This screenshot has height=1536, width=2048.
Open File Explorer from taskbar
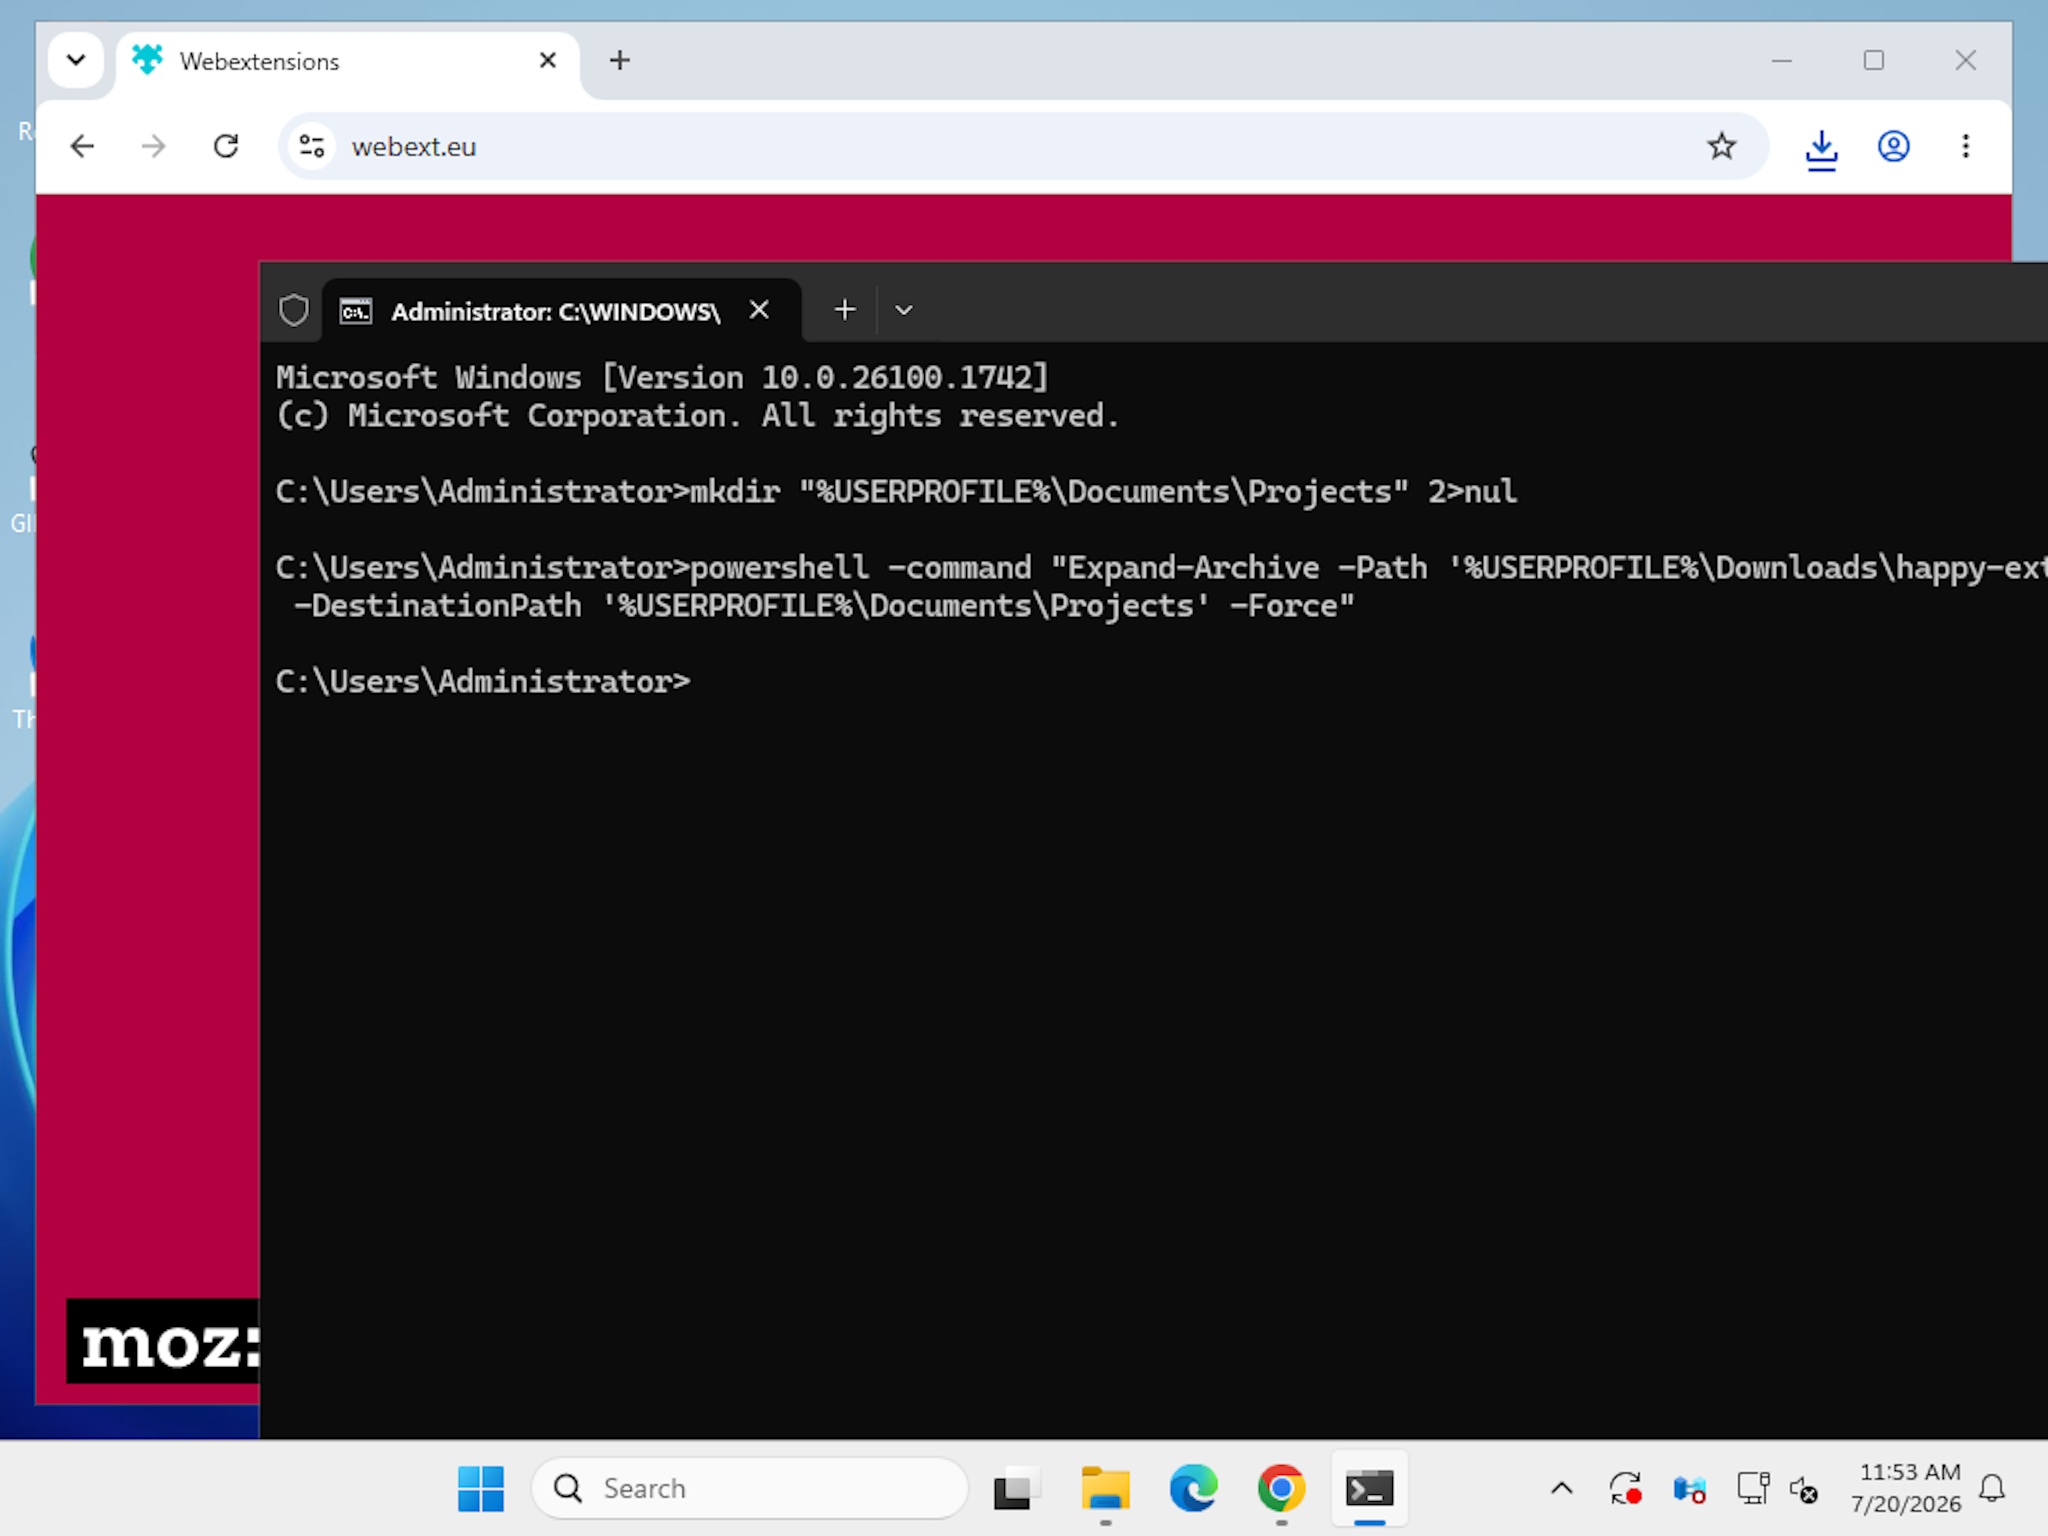point(1105,1488)
